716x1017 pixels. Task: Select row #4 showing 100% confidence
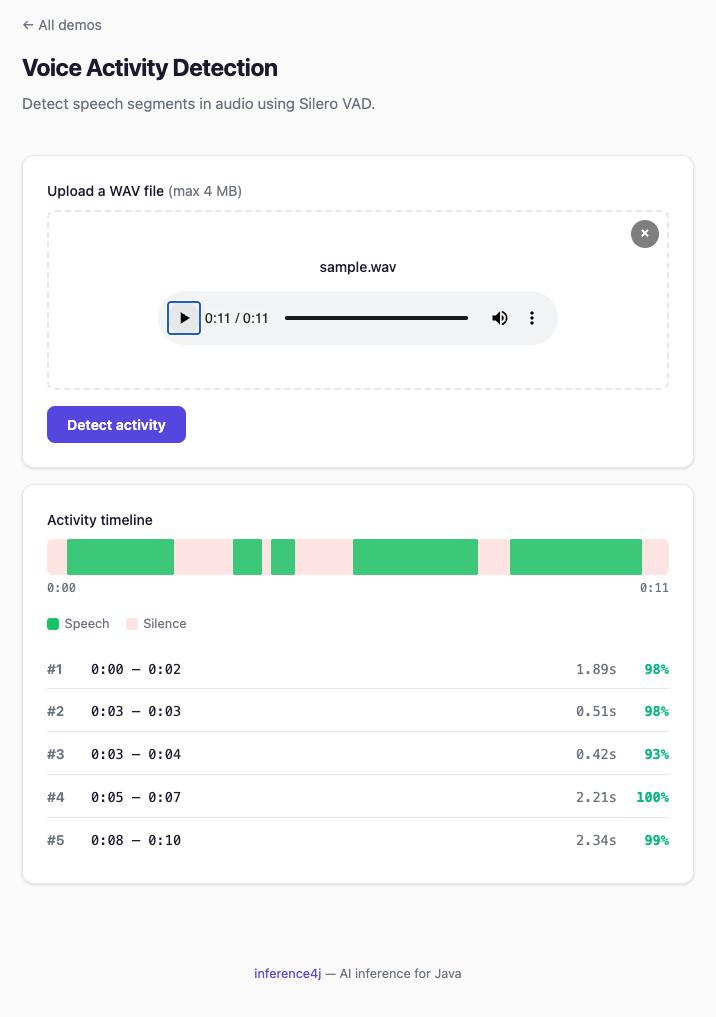[358, 797]
